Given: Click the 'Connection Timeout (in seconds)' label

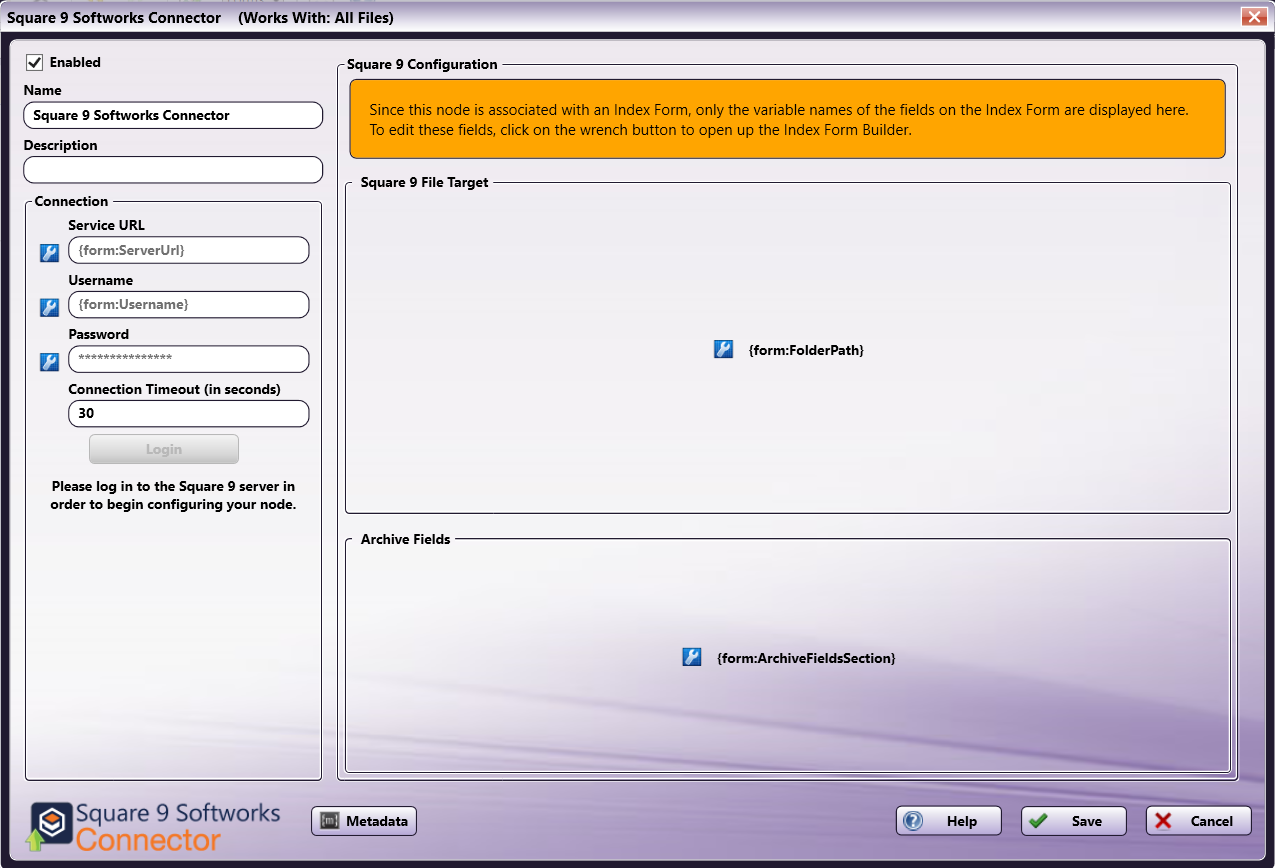Looking at the screenshot, I should (x=175, y=389).
